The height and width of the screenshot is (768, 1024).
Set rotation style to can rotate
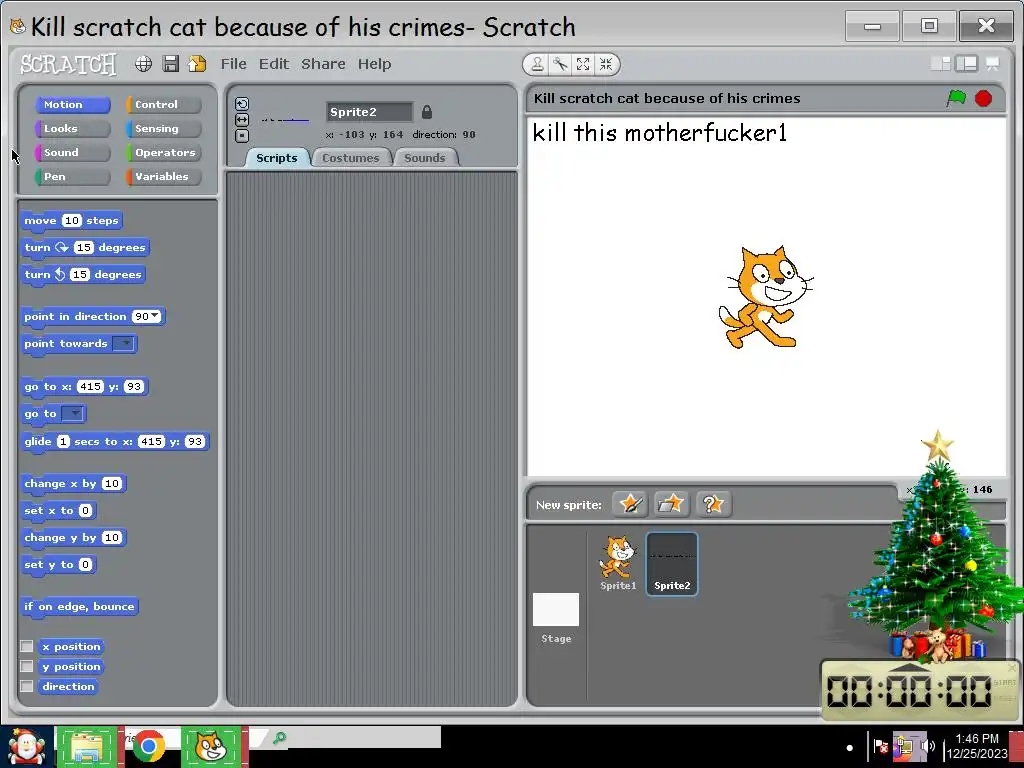pos(242,104)
